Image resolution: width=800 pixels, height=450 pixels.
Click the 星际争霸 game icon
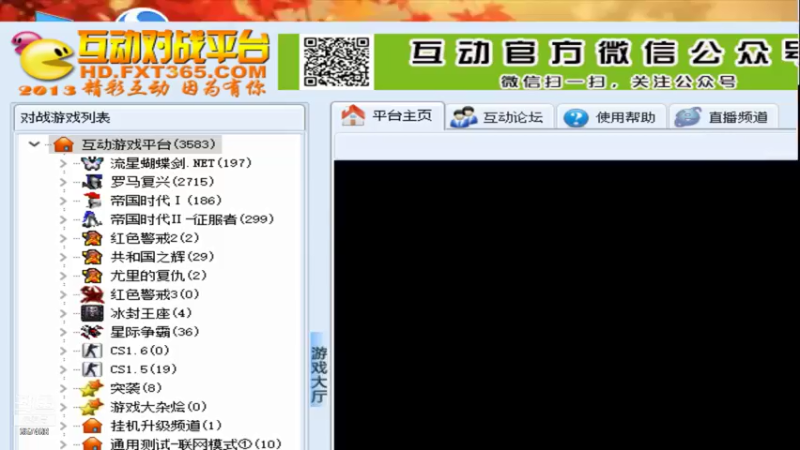(92, 332)
